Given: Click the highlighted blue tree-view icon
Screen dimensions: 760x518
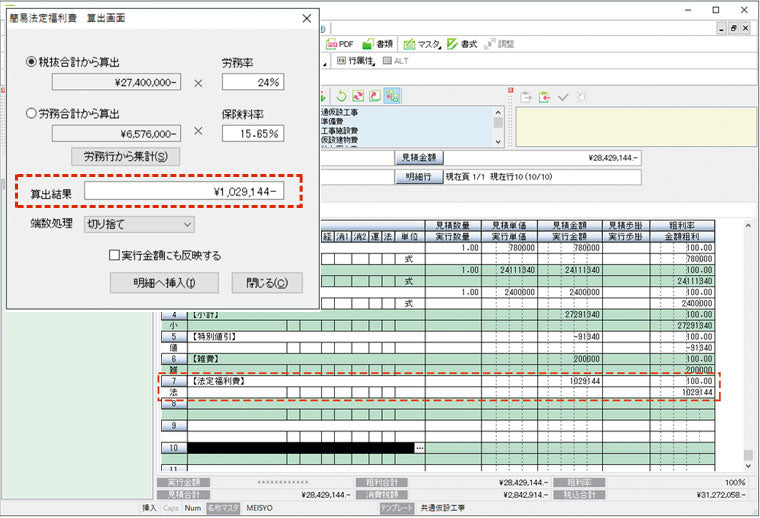Looking at the screenshot, I should click(392, 96).
